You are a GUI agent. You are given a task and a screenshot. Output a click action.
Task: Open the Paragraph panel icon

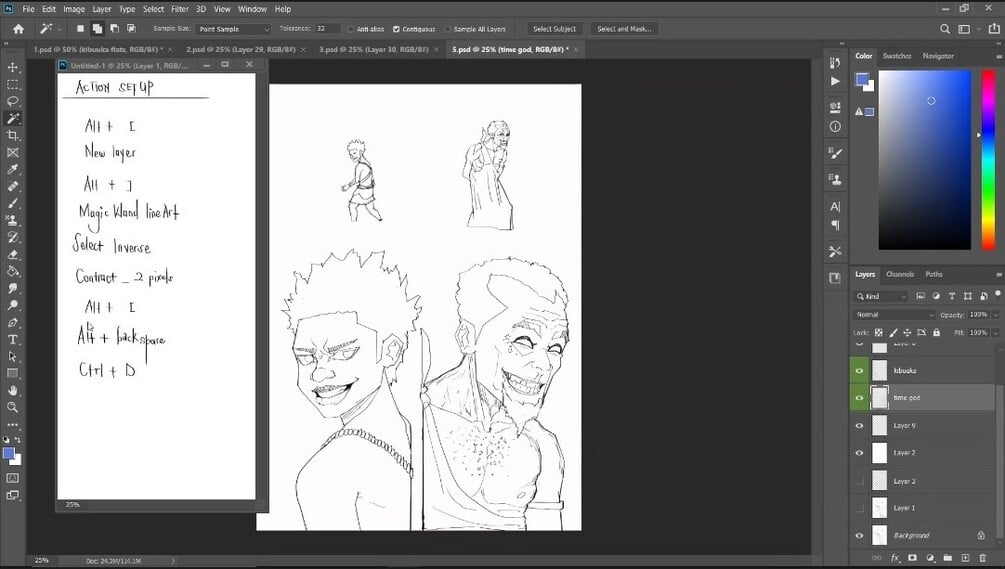pos(835,225)
